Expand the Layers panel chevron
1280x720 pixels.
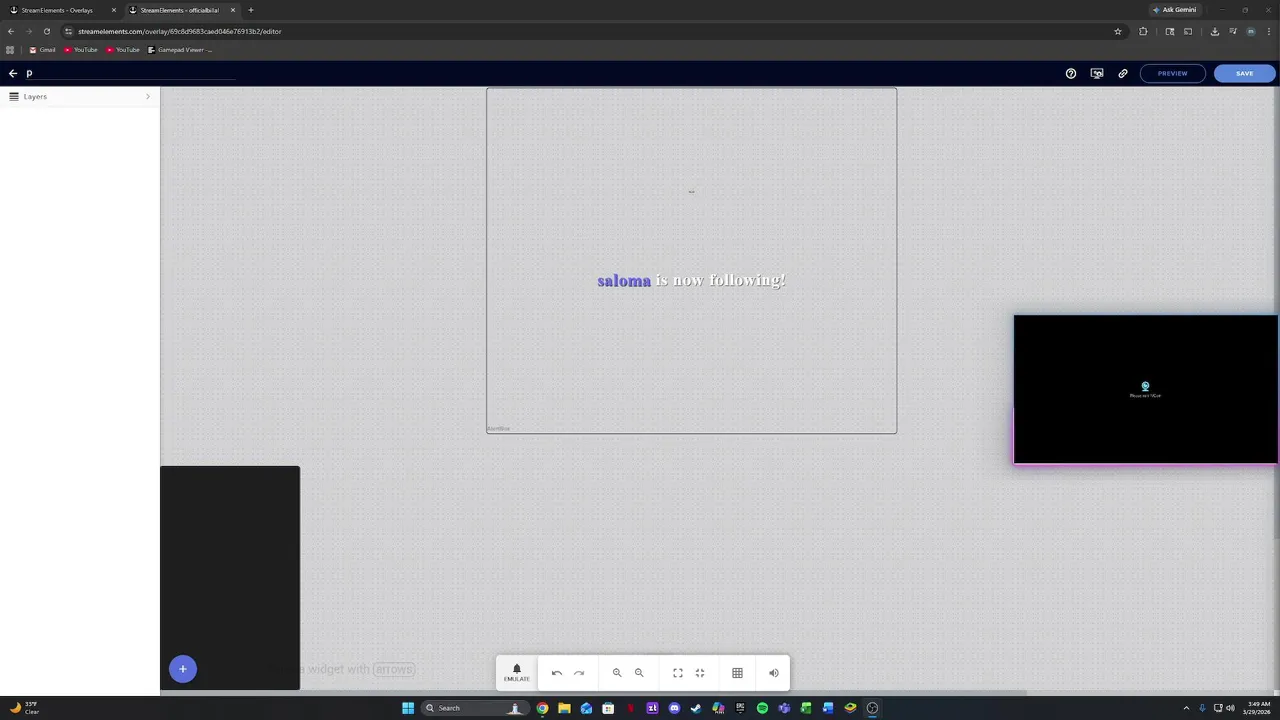(148, 97)
